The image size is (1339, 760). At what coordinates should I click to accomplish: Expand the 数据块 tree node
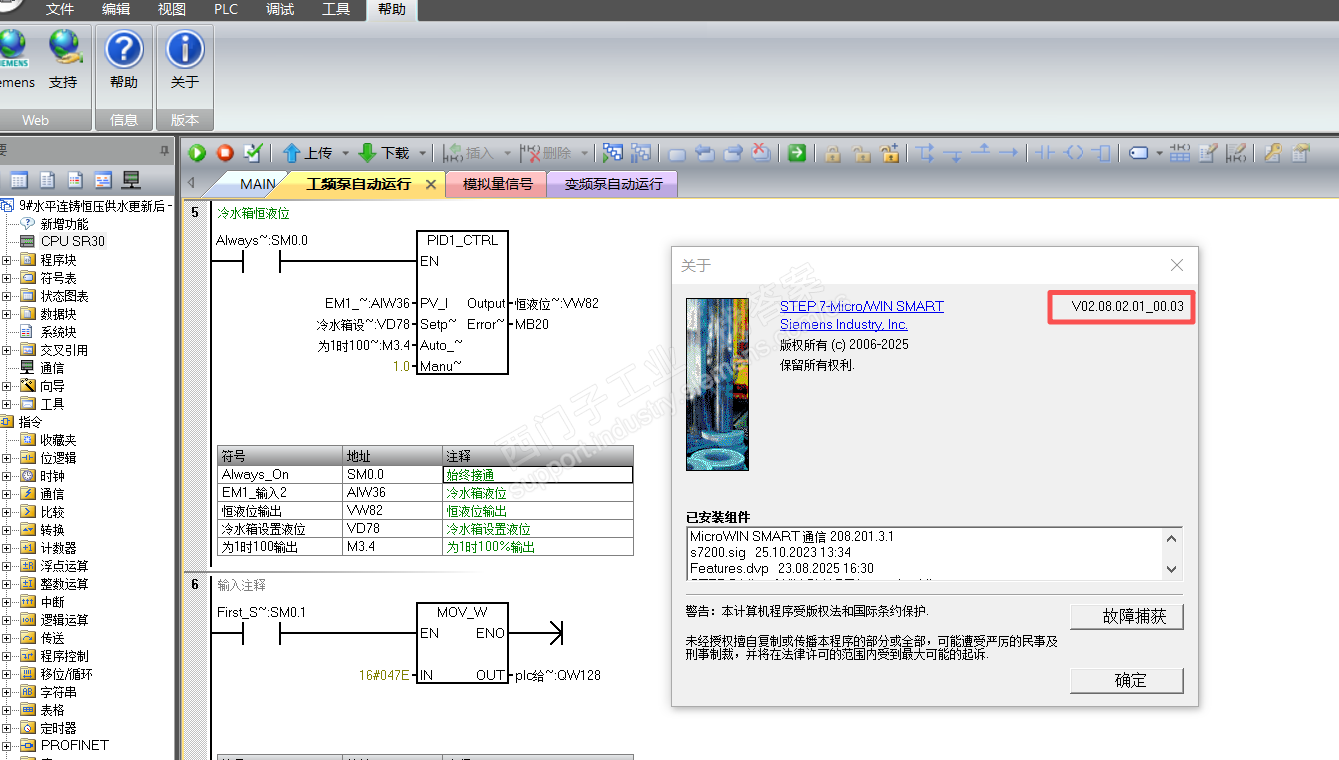[x=6, y=314]
